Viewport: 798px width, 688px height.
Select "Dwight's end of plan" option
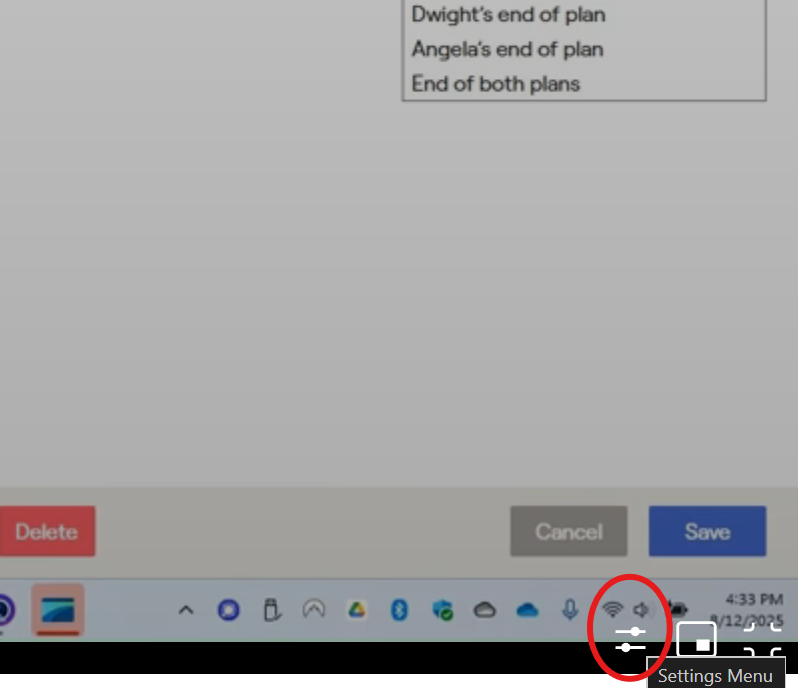[x=508, y=15]
